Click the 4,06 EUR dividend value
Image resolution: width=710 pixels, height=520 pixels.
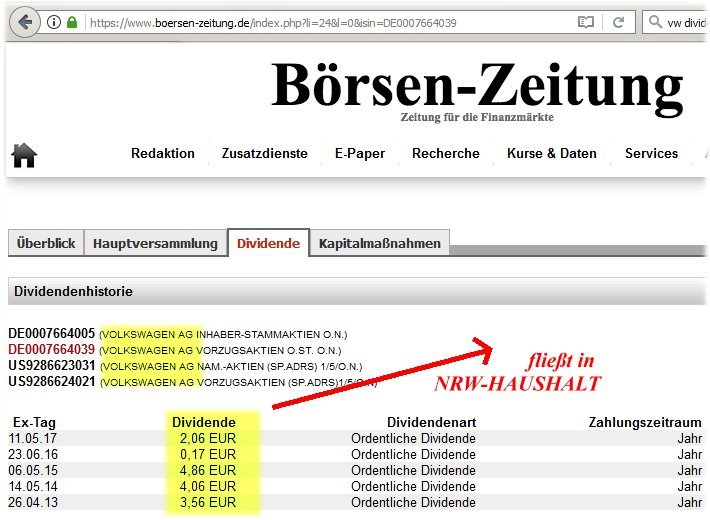coord(208,486)
